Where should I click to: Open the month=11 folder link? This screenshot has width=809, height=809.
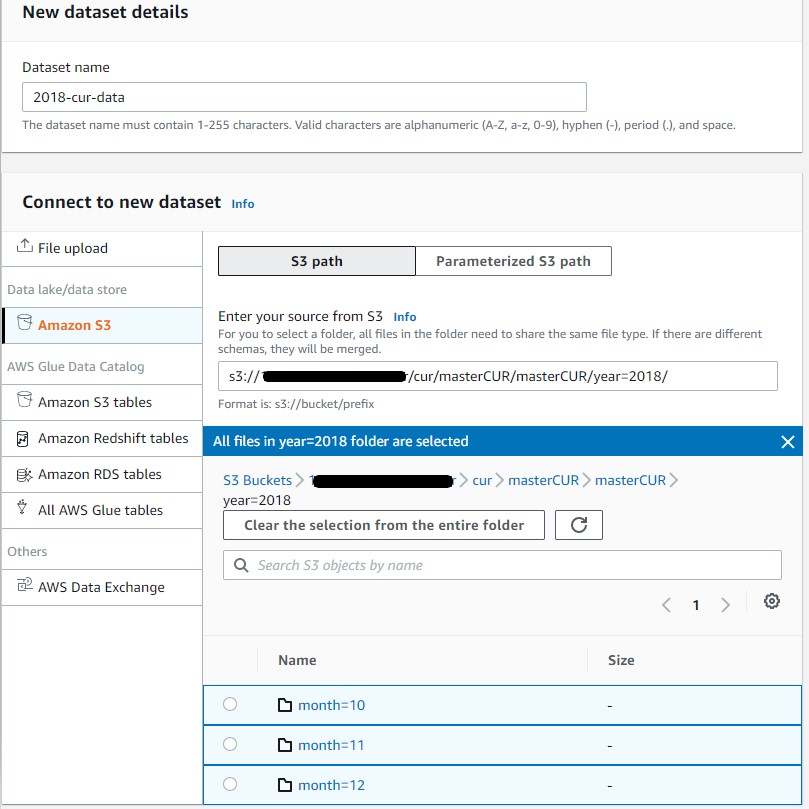[331, 745]
